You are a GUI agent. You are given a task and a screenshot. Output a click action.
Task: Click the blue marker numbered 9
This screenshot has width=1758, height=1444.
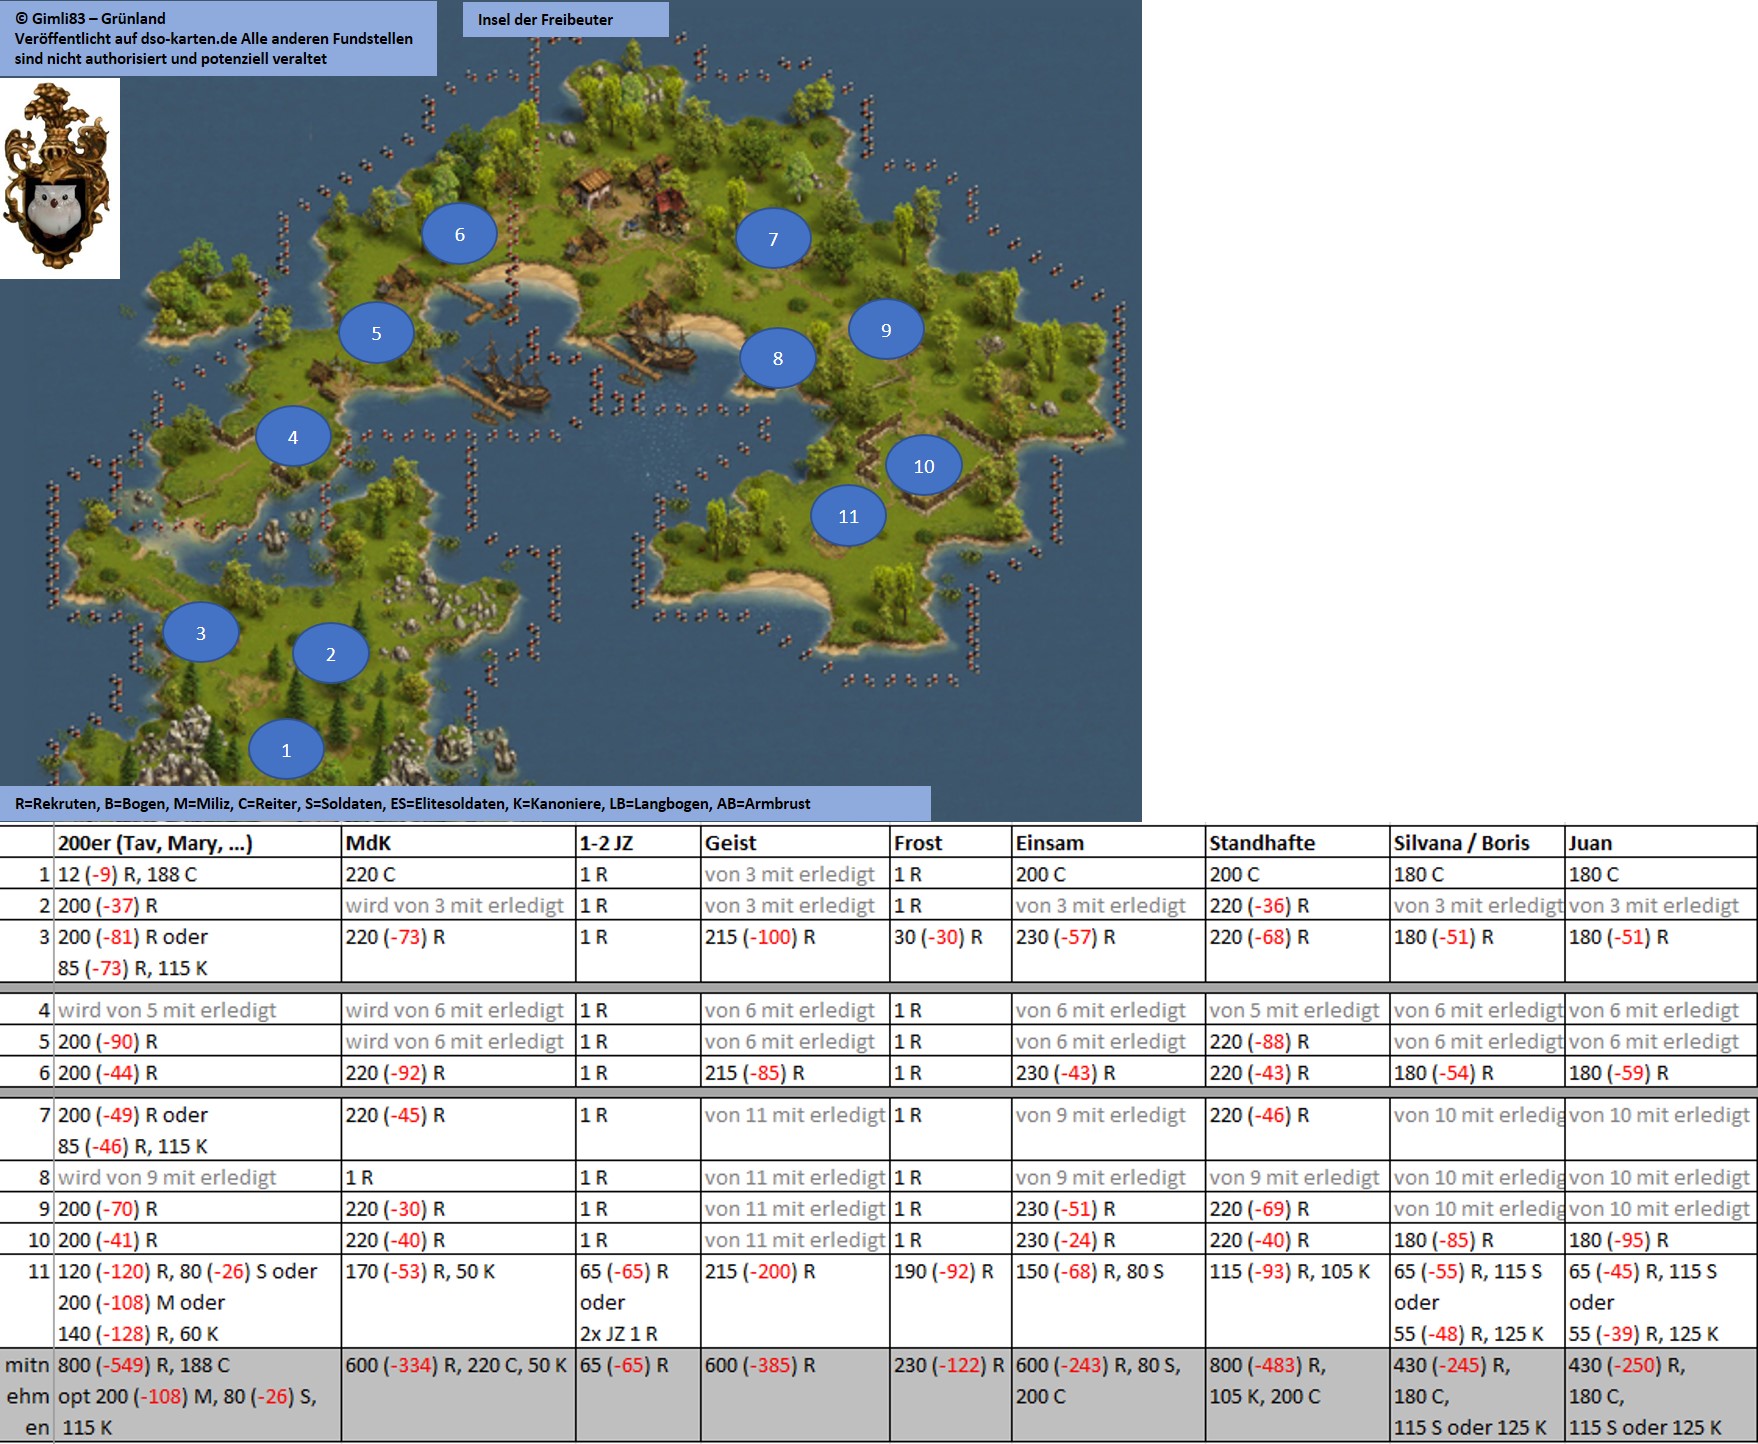886,330
